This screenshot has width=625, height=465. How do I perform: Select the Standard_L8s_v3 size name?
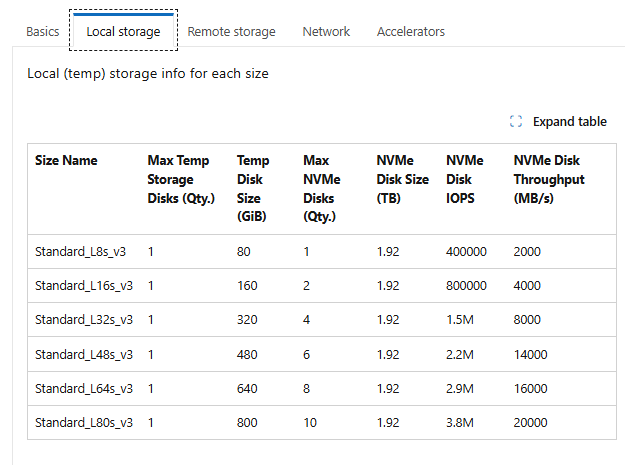[81, 252]
